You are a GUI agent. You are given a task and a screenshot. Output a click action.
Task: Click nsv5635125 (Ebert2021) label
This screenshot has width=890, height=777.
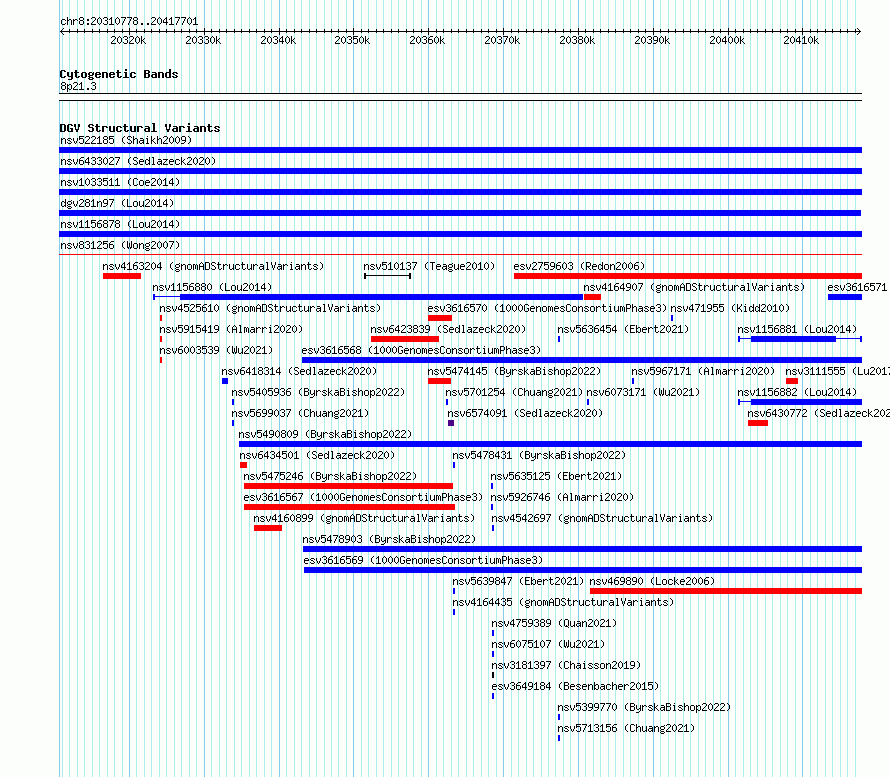point(556,476)
